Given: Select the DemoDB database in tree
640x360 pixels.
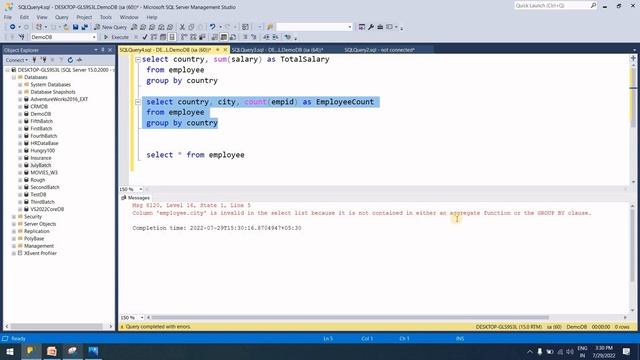Looking at the screenshot, I should [x=40, y=114].
